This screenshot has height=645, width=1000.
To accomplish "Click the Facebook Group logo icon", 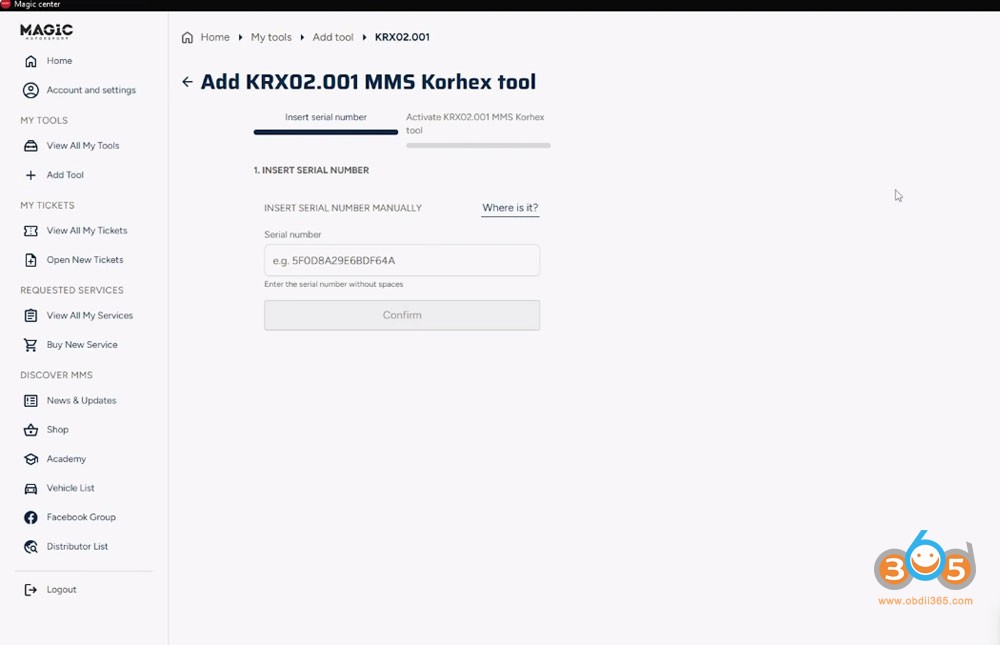I will click(31, 517).
